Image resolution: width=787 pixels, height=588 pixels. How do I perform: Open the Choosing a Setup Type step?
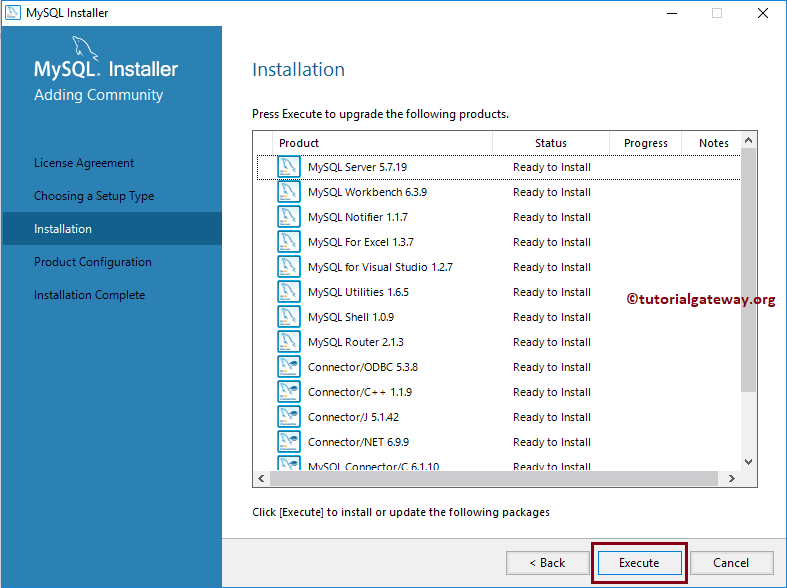[94, 196]
